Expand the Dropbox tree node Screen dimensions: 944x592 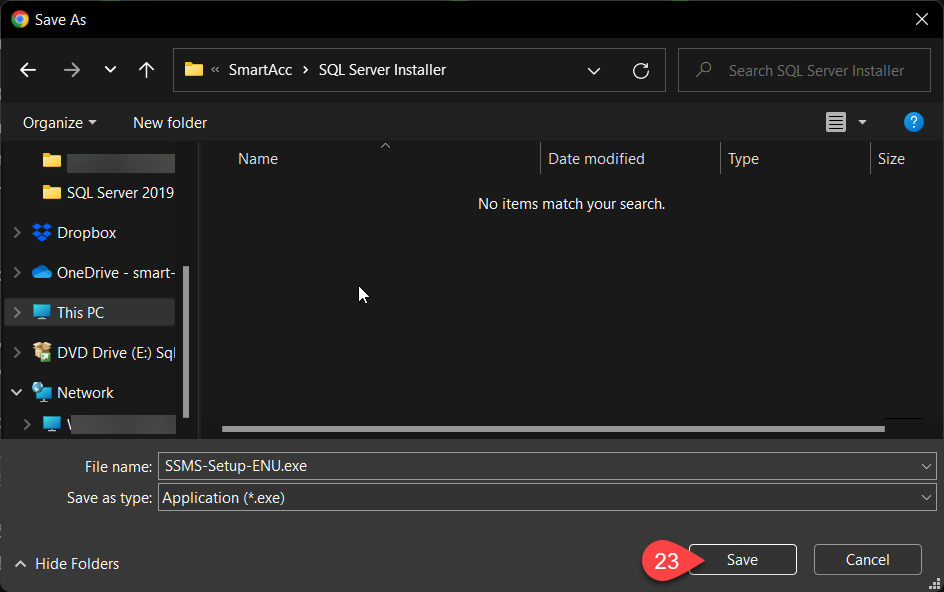click(17, 232)
